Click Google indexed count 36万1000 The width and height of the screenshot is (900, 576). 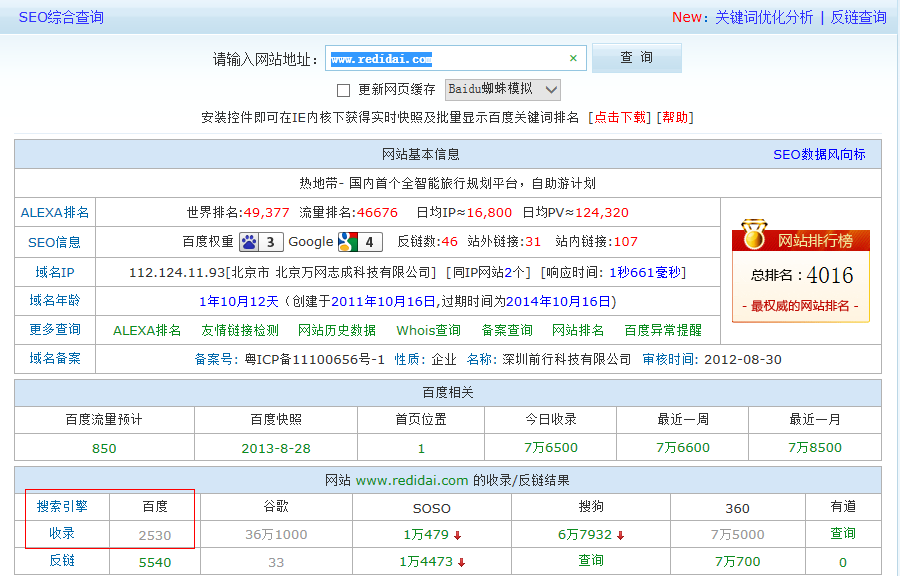276,535
